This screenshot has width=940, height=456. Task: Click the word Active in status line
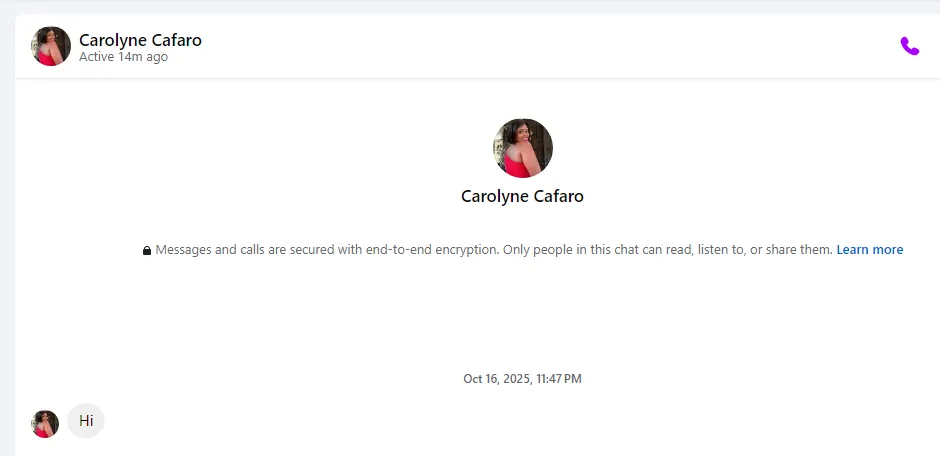tap(97, 58)
